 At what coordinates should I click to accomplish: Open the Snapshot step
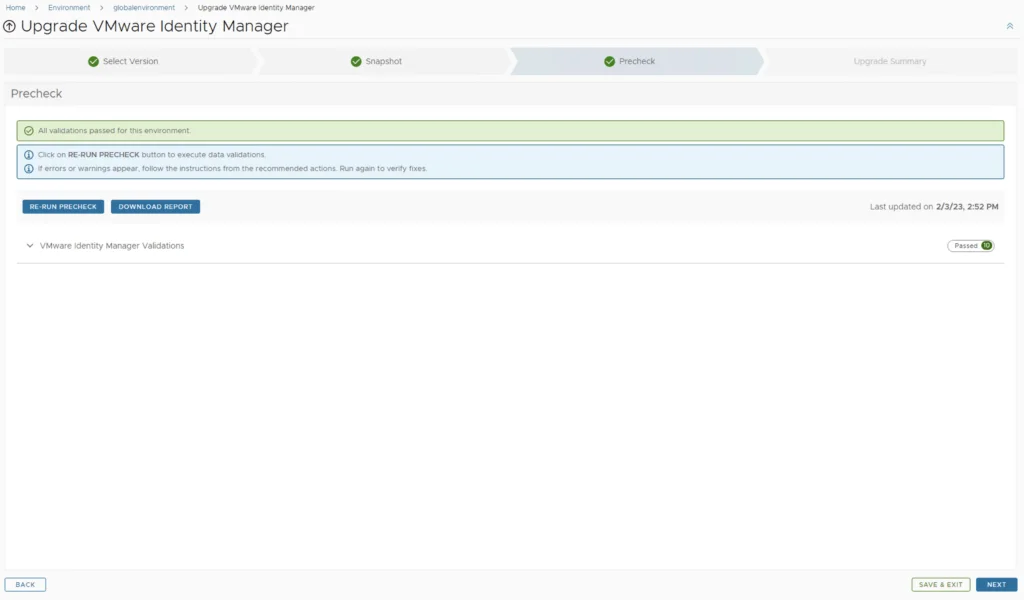tap(383, 61)
